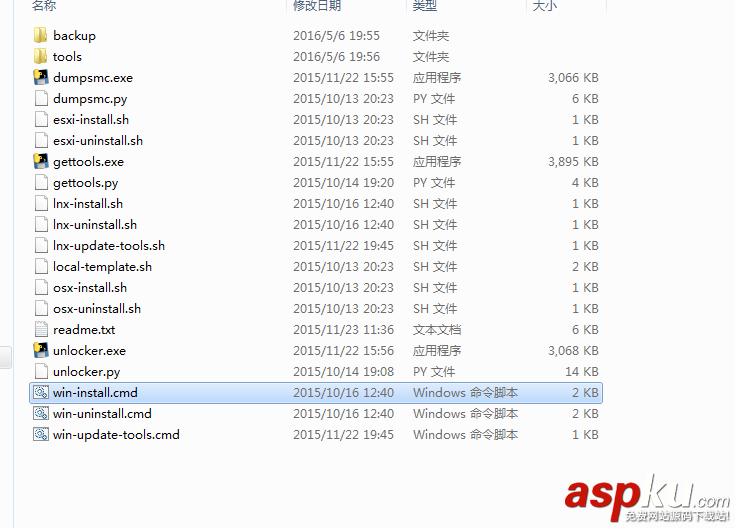Viewport: 735px width, 528px height.
Task: Sort by the 名称 column header
Action: [44, 6]
